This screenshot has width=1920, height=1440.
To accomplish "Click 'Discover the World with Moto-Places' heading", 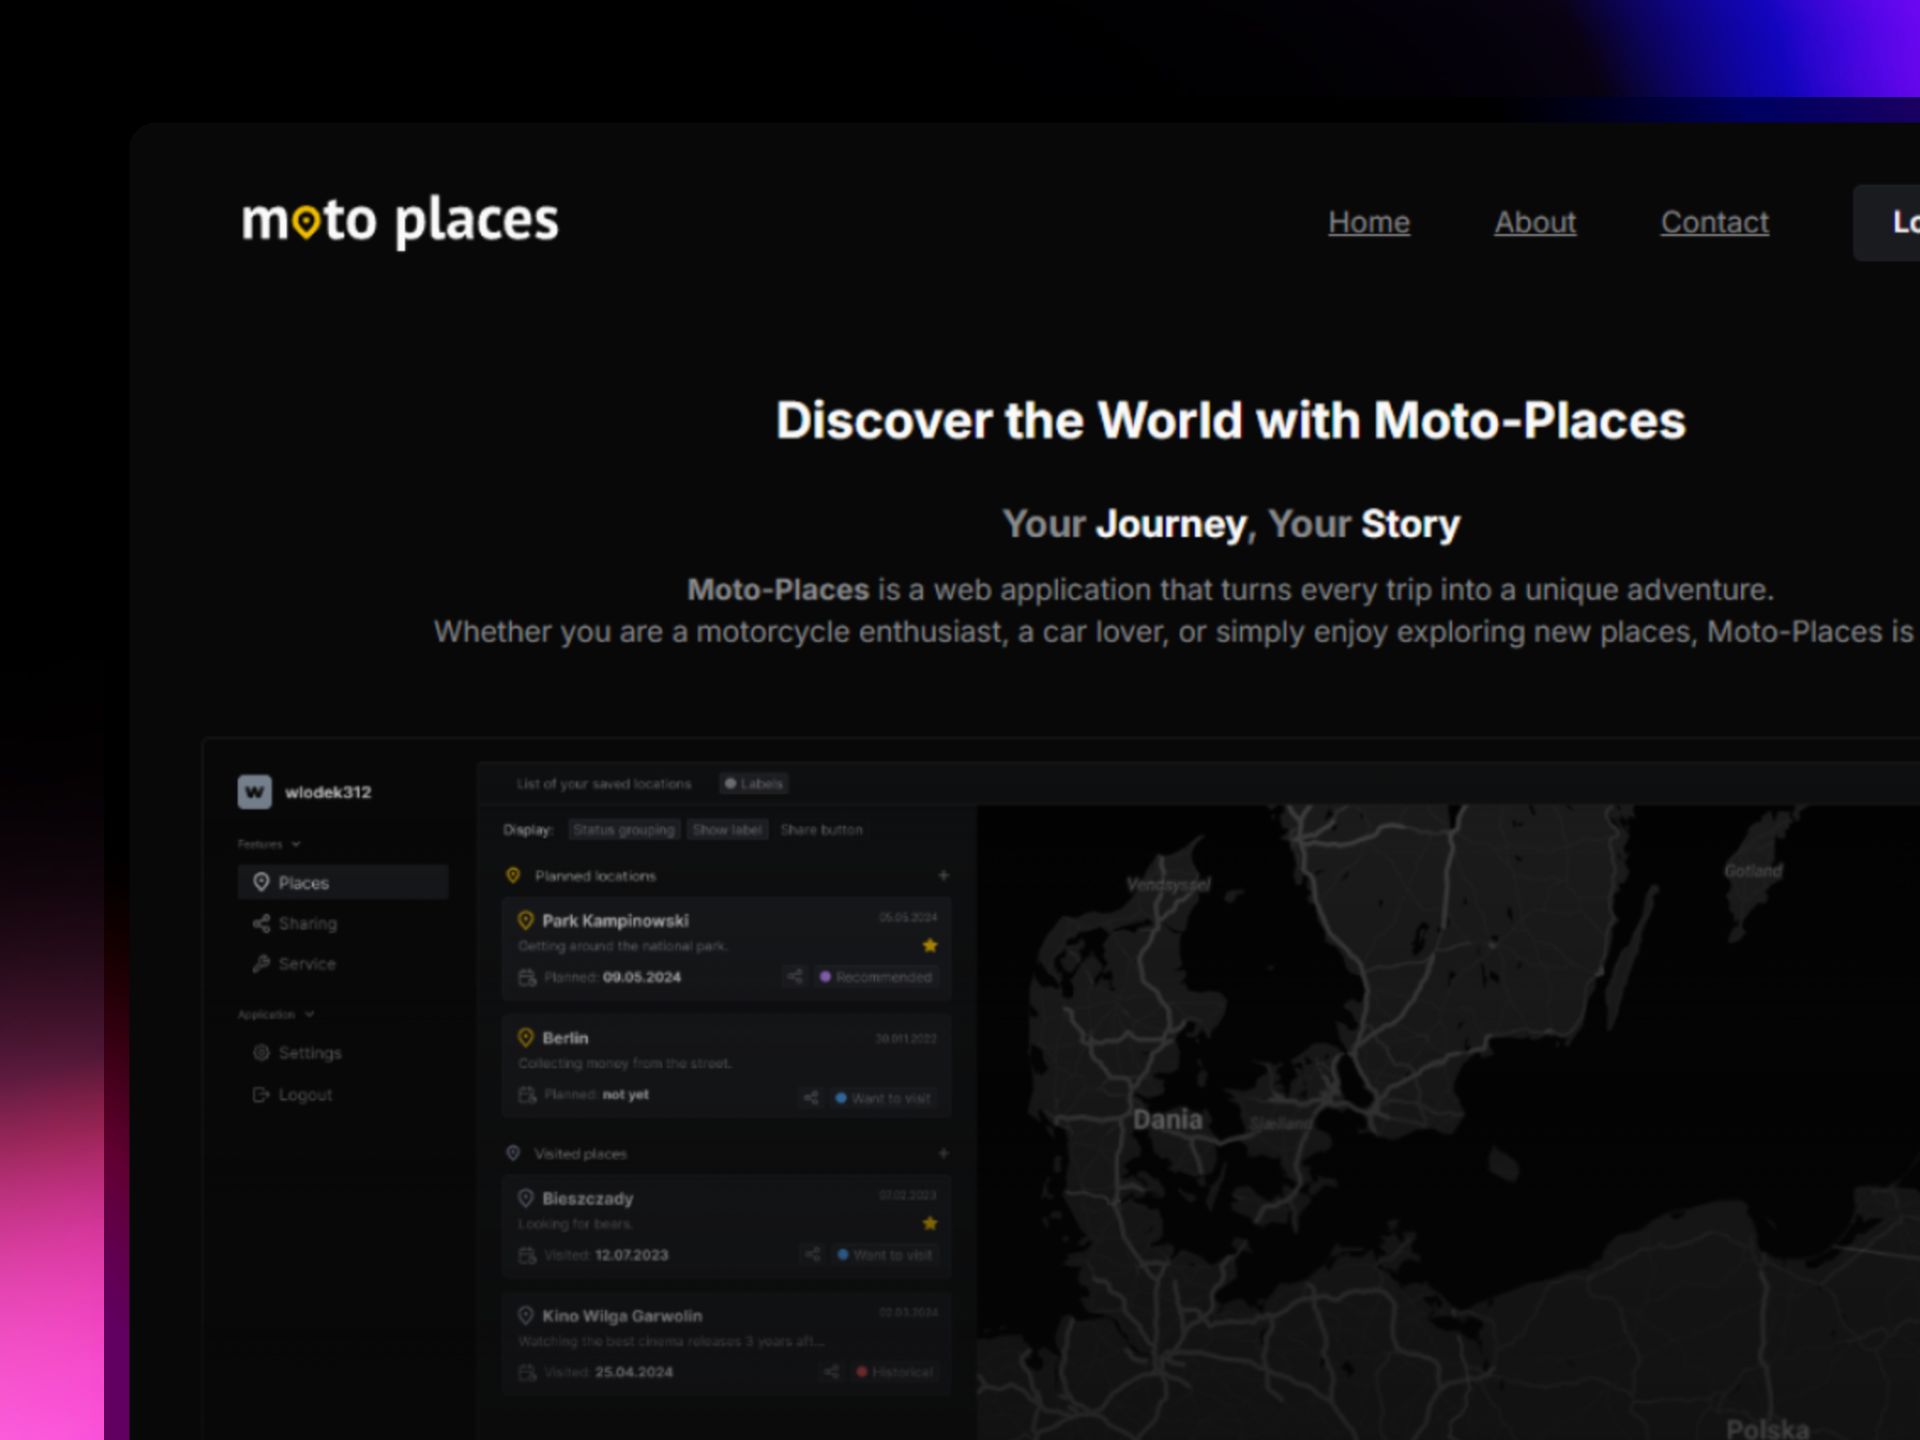I will coord(1231,421).
